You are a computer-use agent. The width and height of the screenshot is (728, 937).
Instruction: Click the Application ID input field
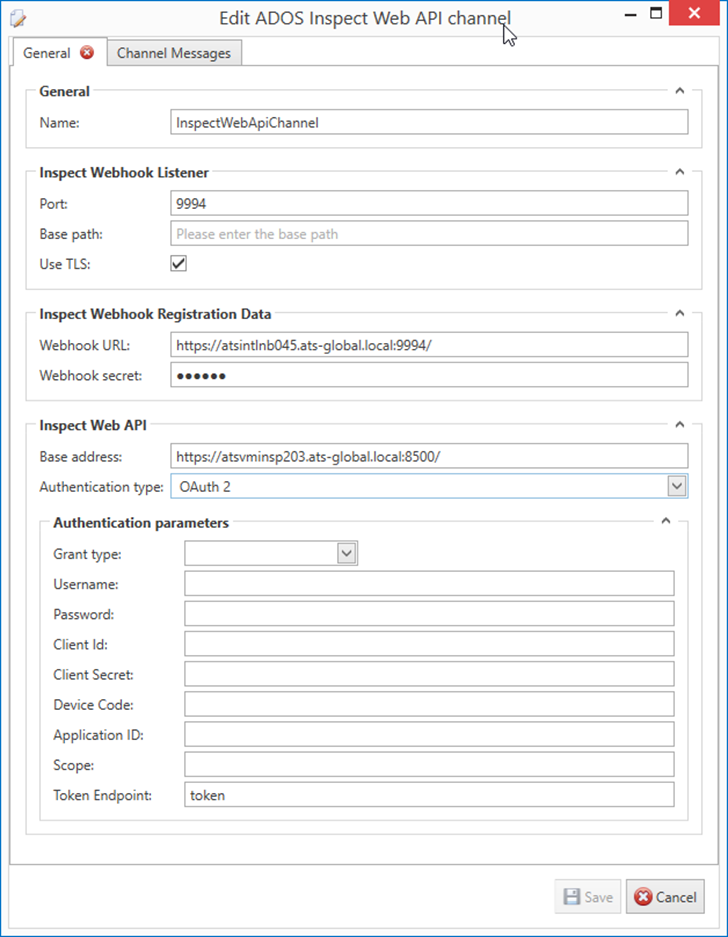click(x=429, y=734)
